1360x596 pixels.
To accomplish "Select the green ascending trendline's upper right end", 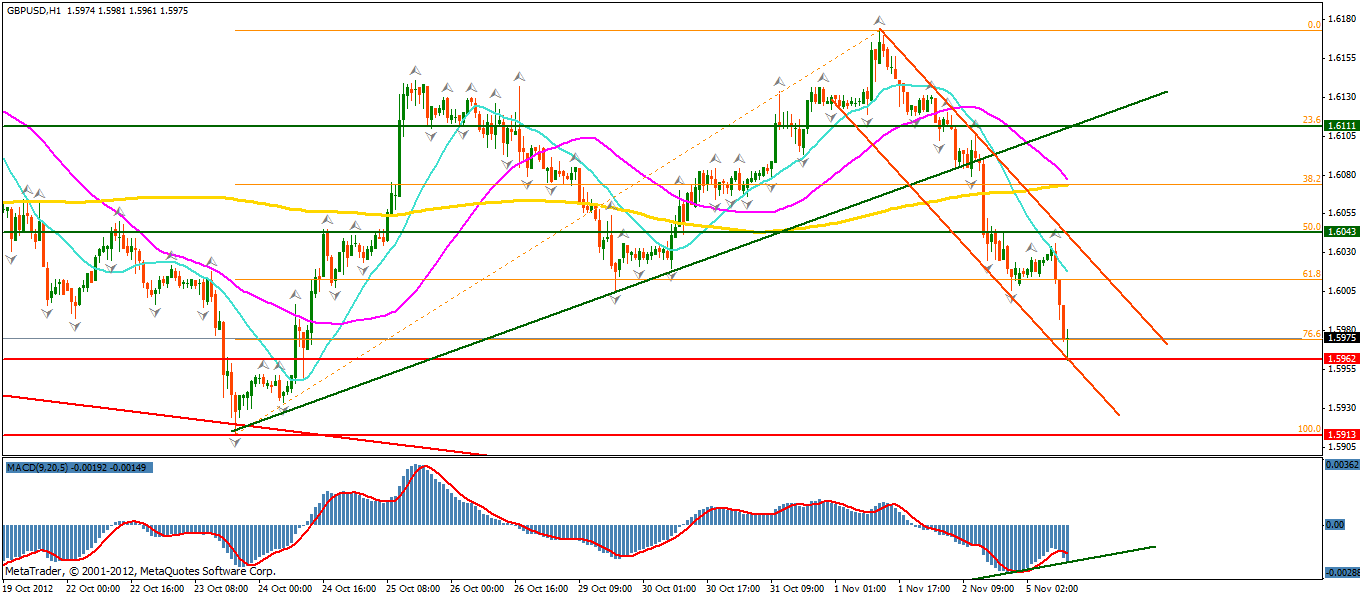I will pyautogui.click(x=1165, y=92).
